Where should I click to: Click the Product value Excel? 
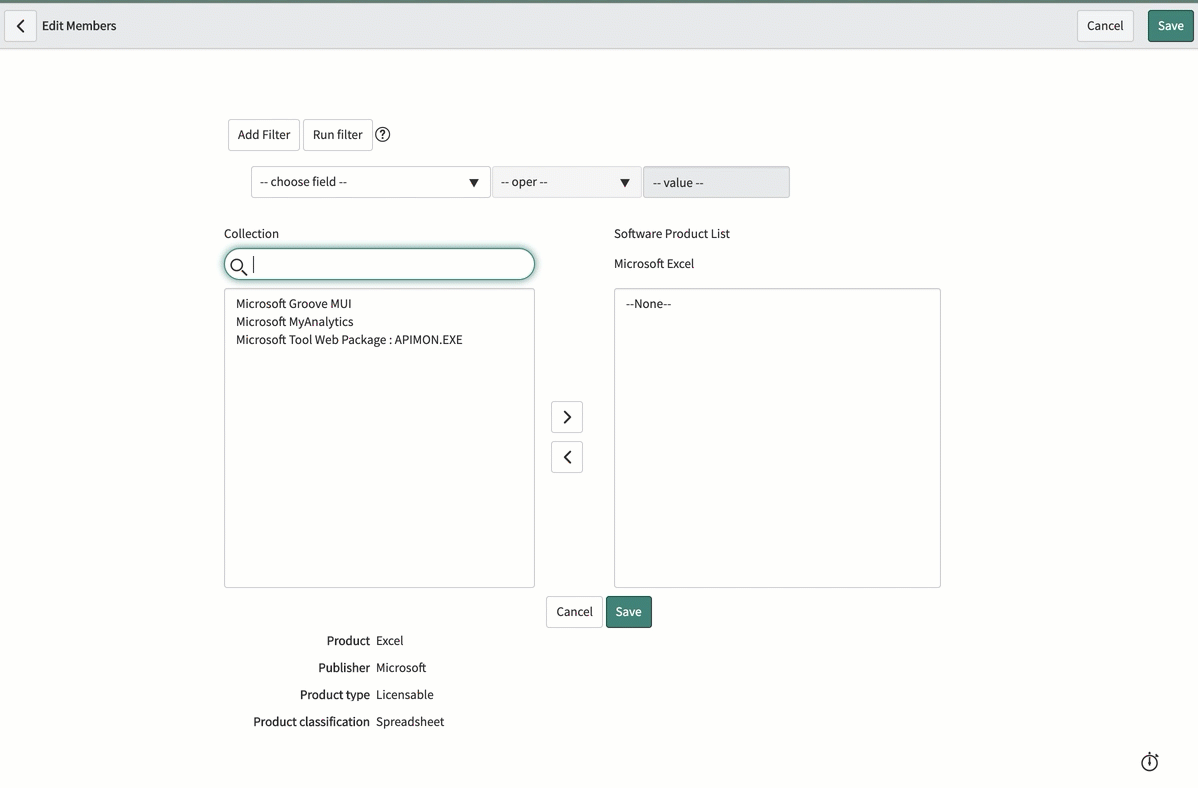pos(390,640)
